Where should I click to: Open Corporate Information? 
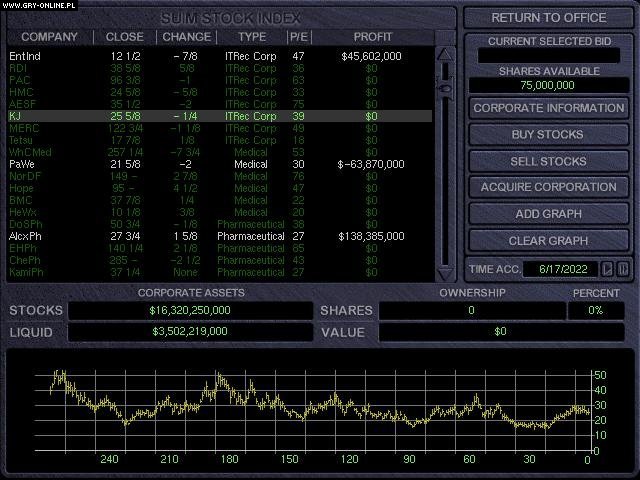[549, 108]
